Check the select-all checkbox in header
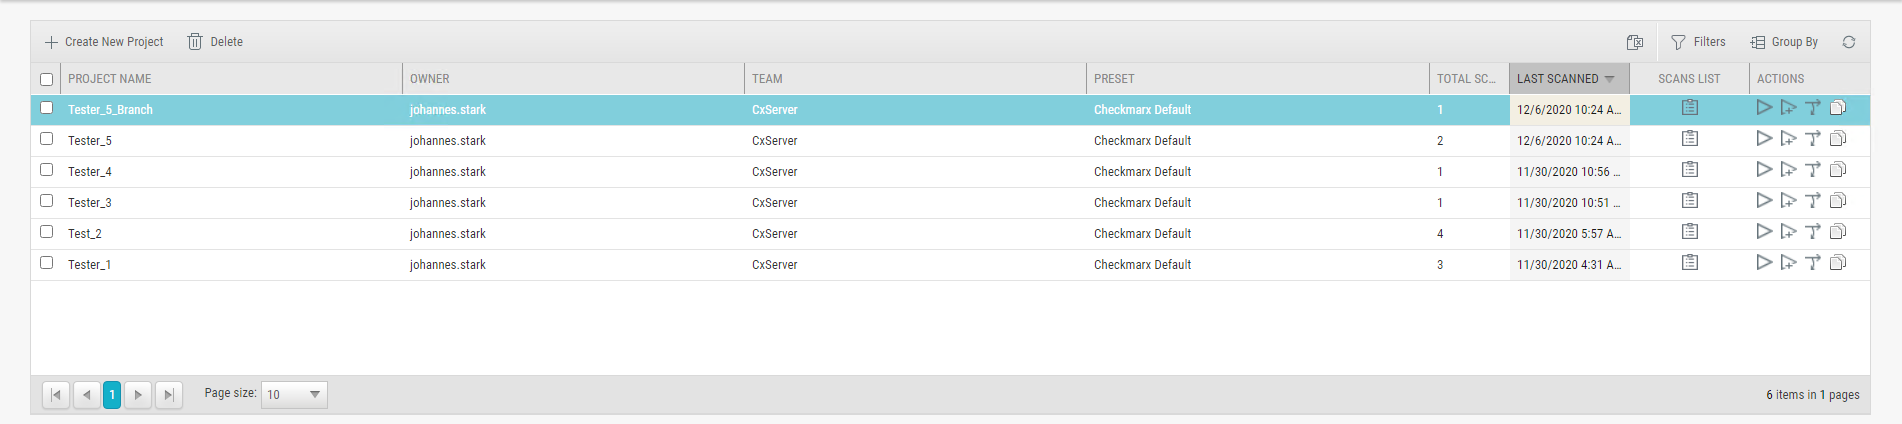 pos(46,79)
